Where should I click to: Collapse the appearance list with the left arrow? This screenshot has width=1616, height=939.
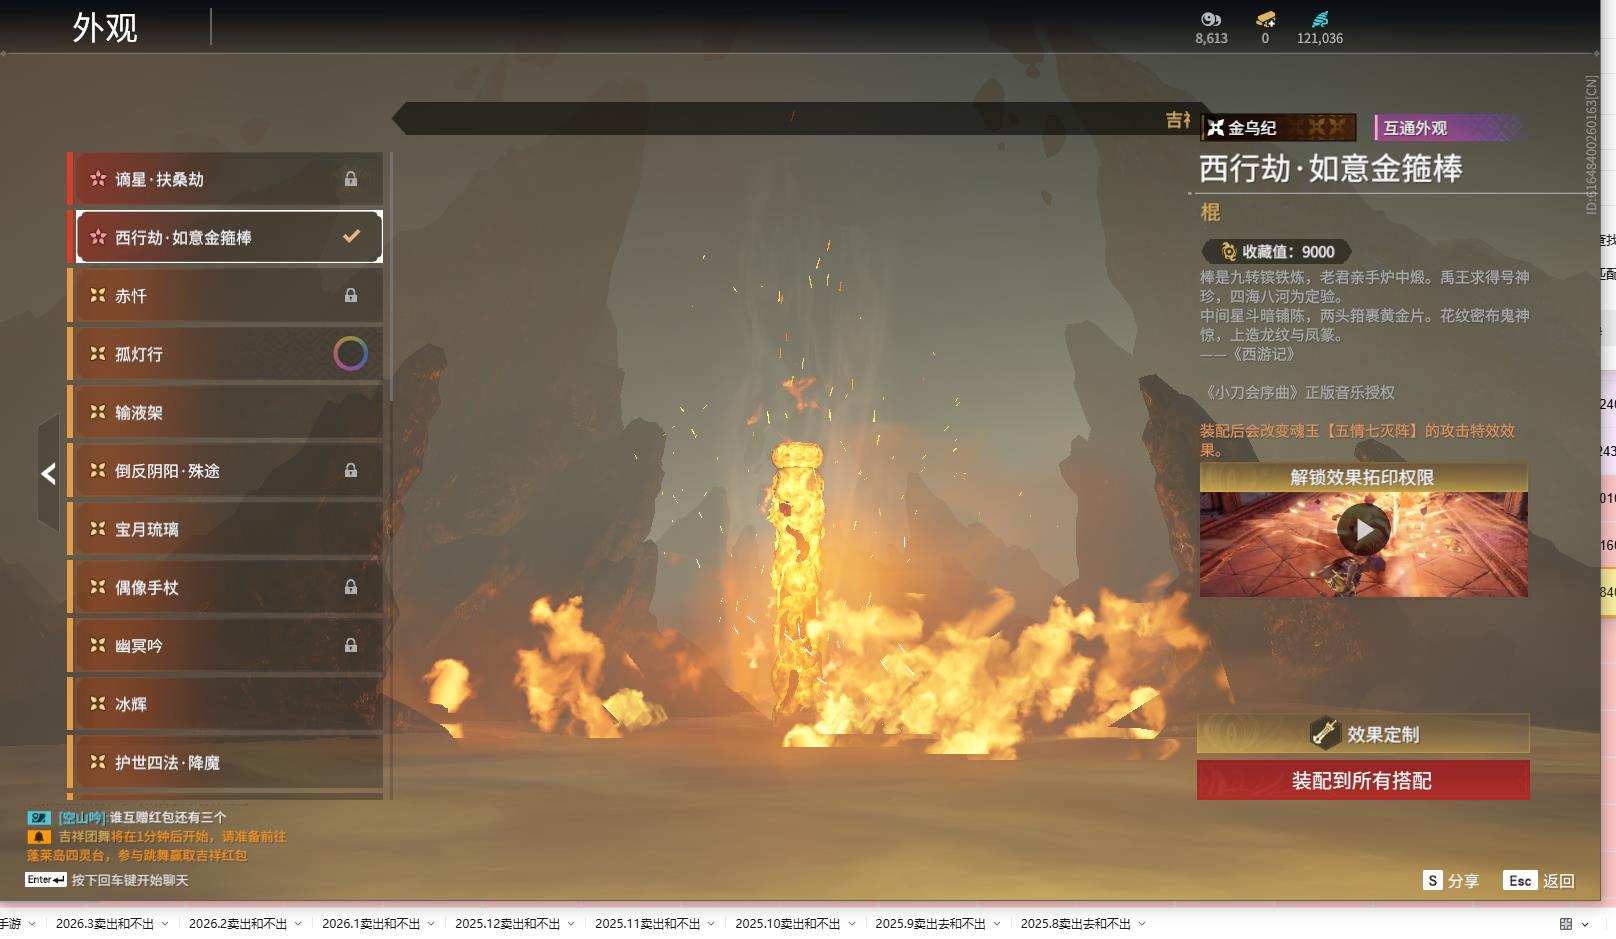click(x=47, y=473)
